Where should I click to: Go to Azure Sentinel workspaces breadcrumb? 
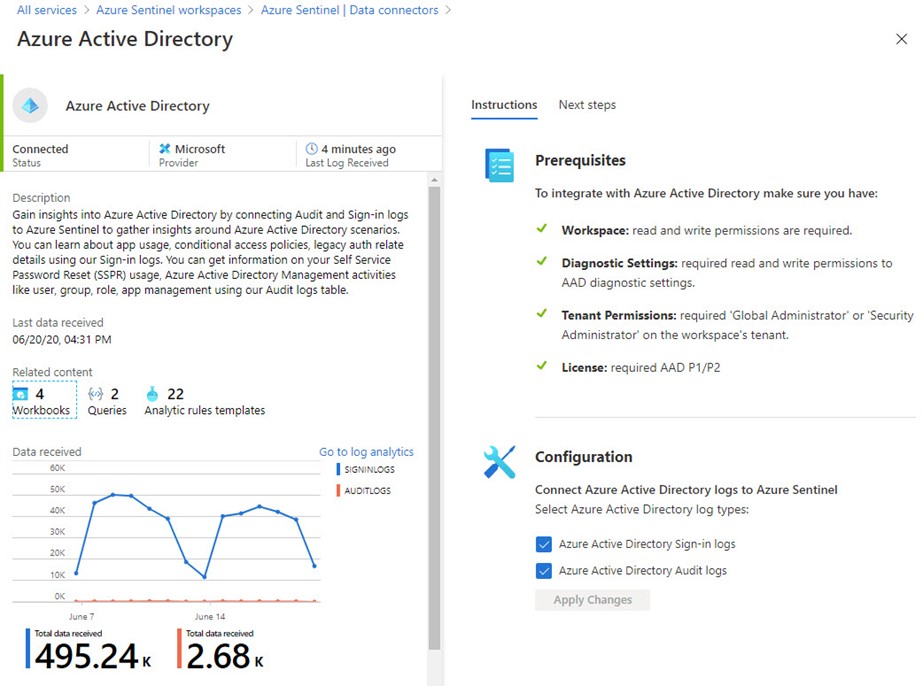(168, 10)
